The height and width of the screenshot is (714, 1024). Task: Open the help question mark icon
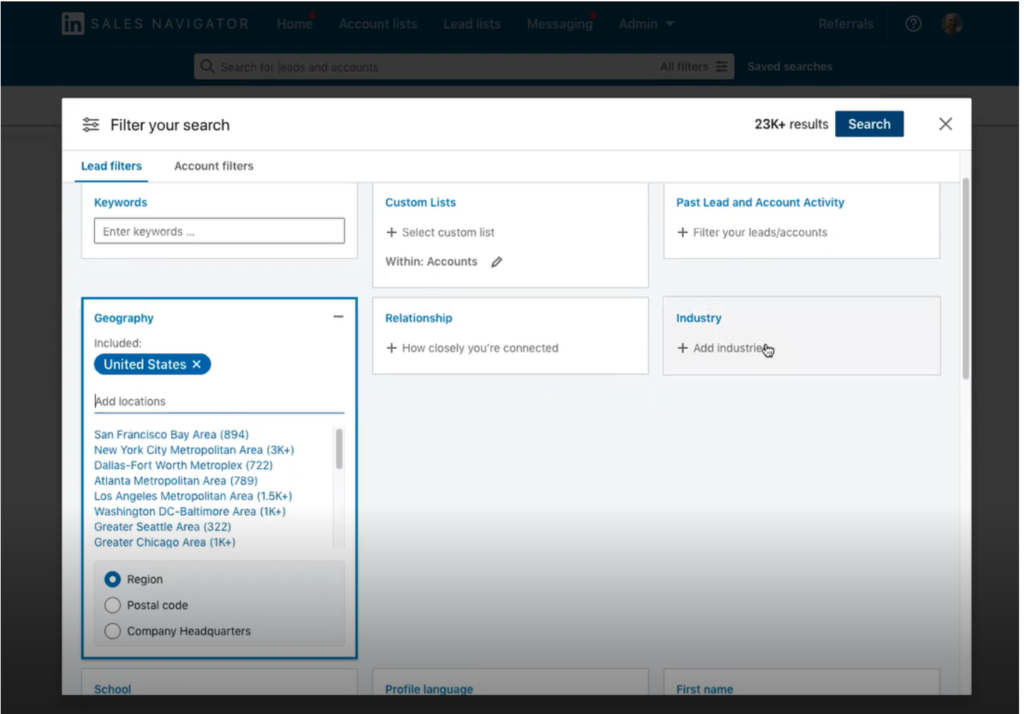click(x=913, y=24)
